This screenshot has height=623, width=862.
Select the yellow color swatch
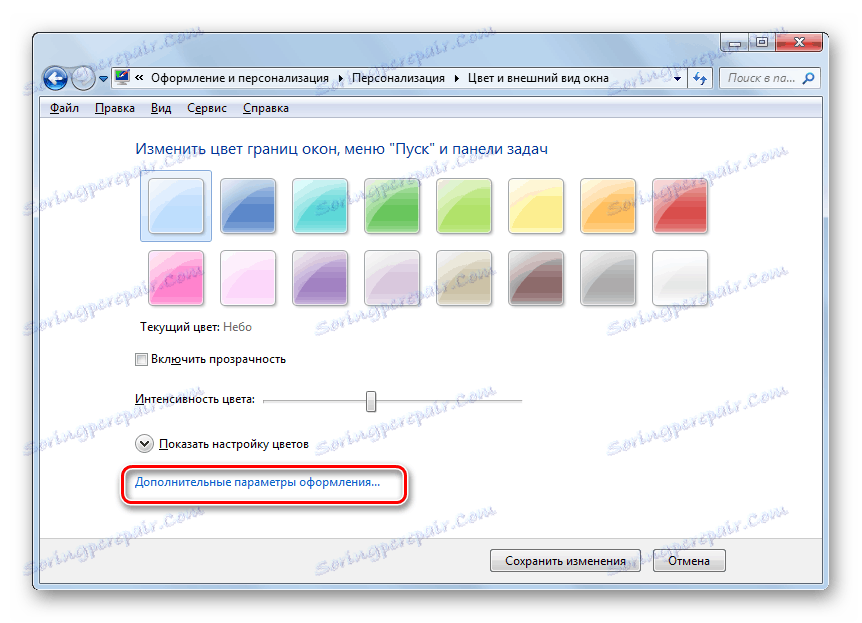(536, 206)
